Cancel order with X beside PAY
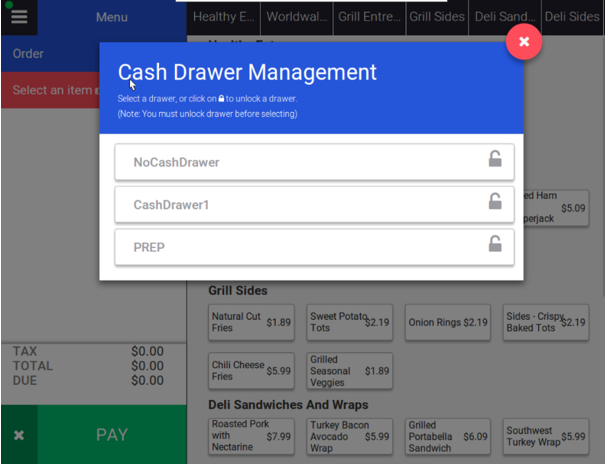This screenshot has height=464, width=605. [19, 435]
